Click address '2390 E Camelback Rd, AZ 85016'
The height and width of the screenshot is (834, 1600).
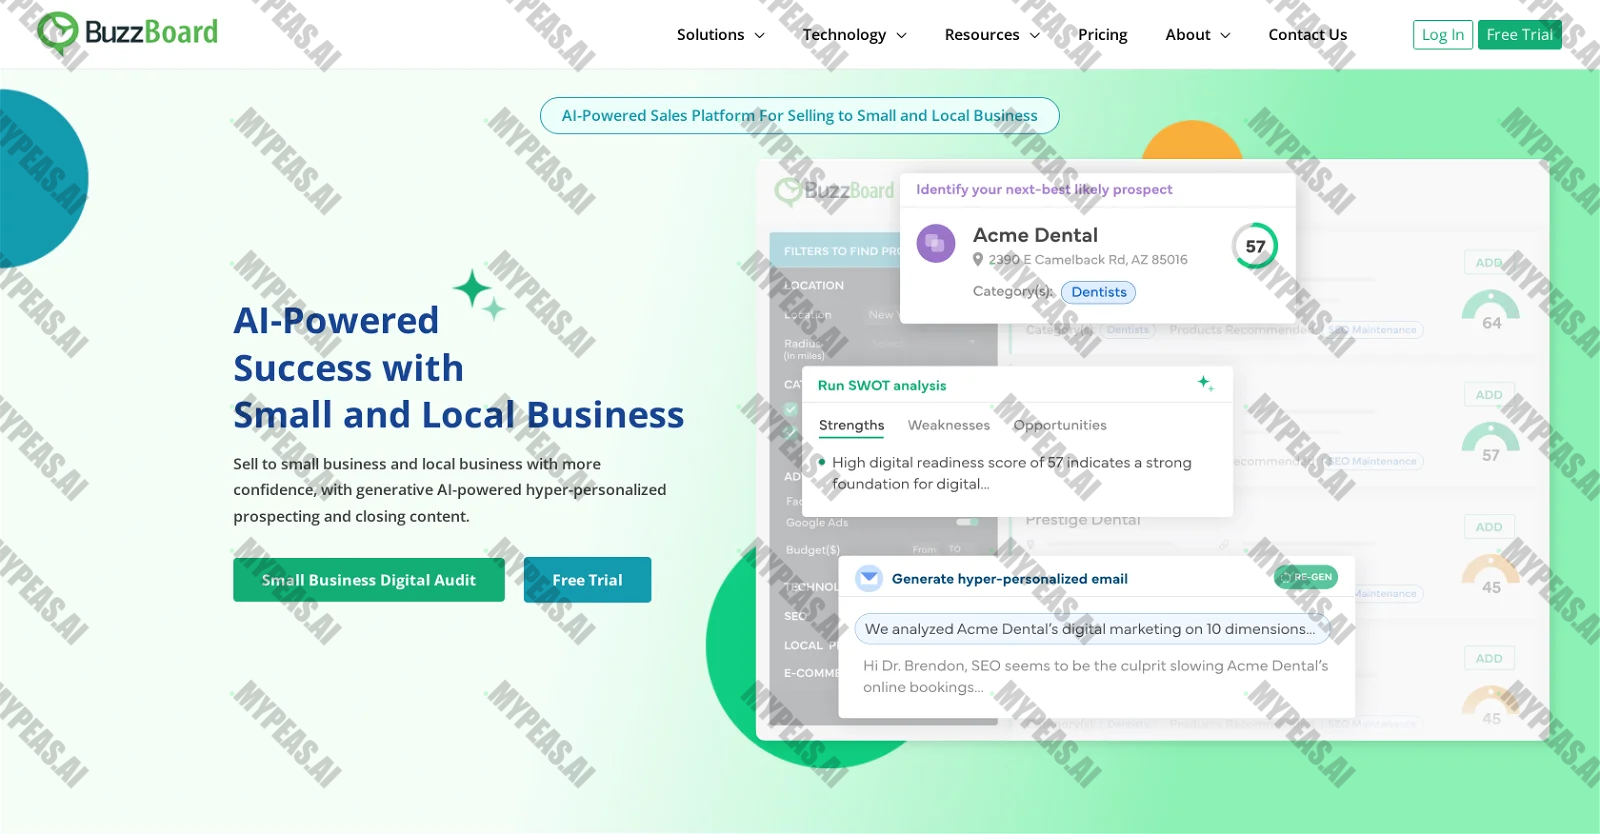click(x=1088, y=259)
